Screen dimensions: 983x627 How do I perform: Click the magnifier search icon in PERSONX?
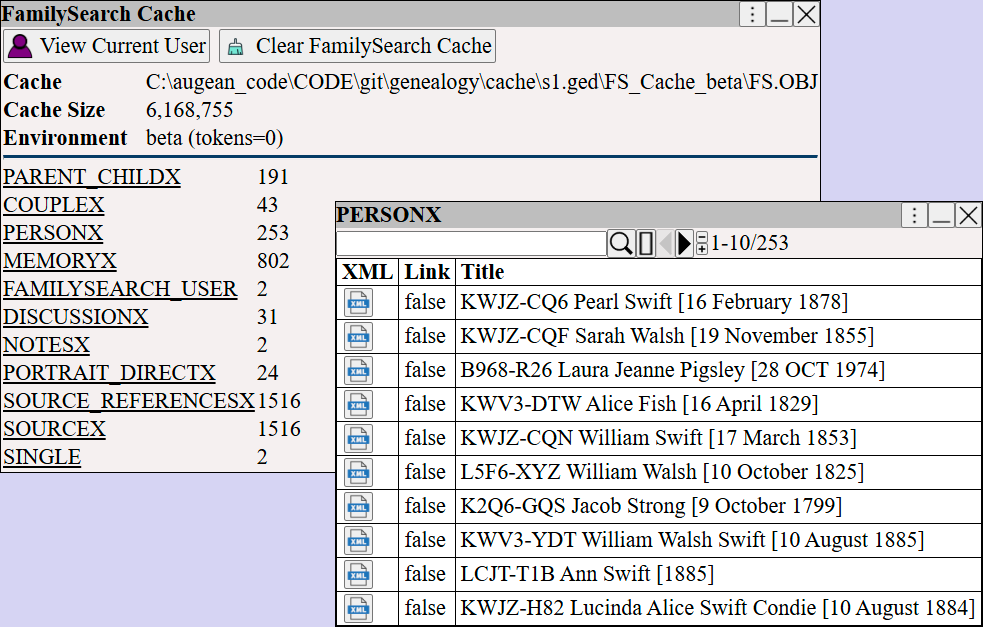pyautogui.click(x=621, y=243)
